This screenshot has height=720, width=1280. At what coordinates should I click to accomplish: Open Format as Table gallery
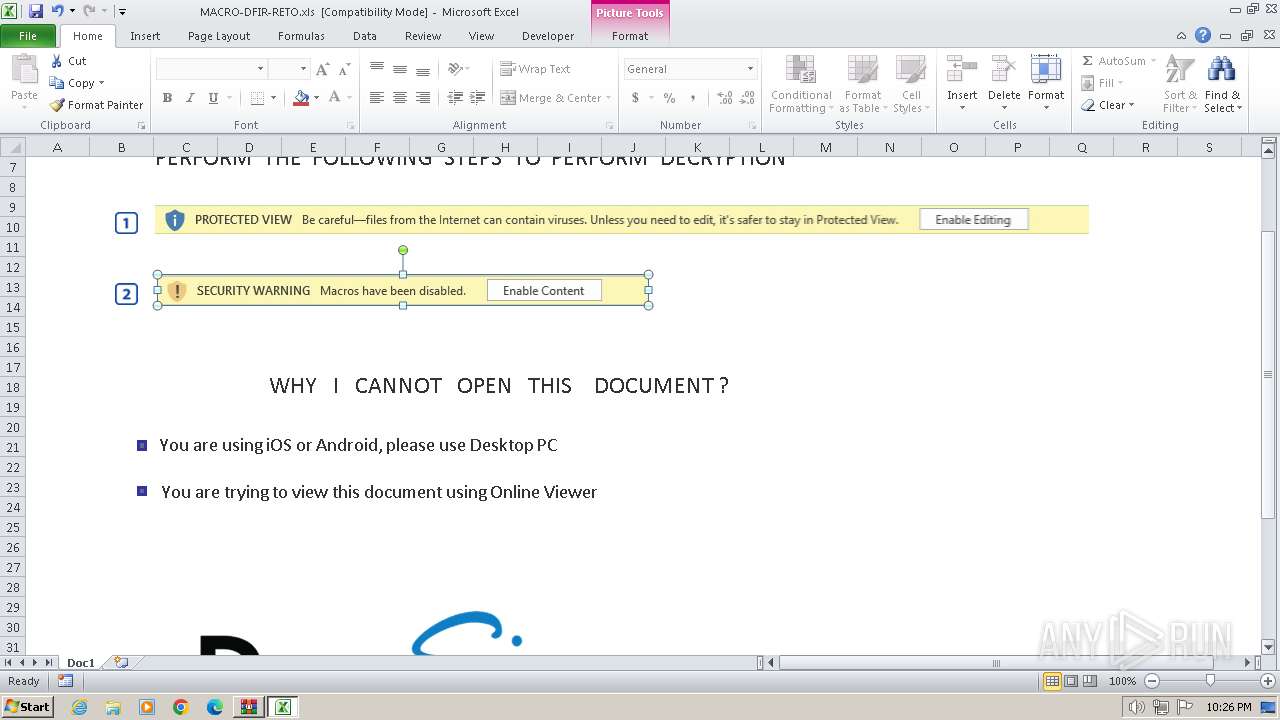[862, 84]
